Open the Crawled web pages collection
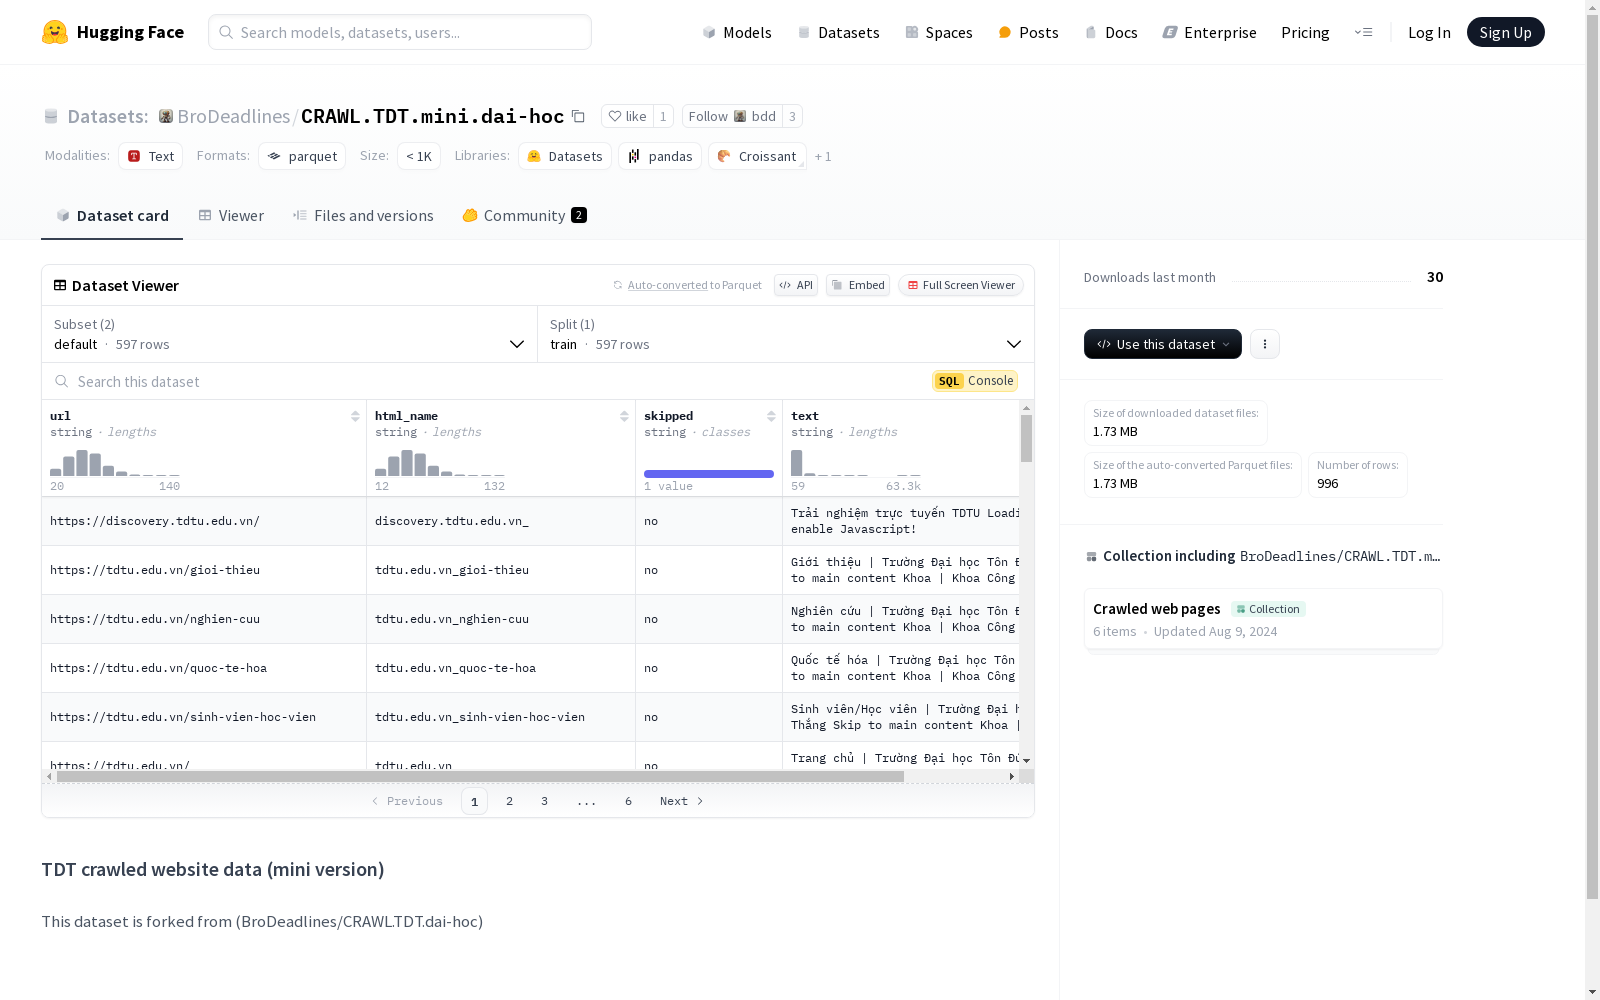Image resolution: width=1600 pixels, height=1000 pixels. (x=1263, y=619)
